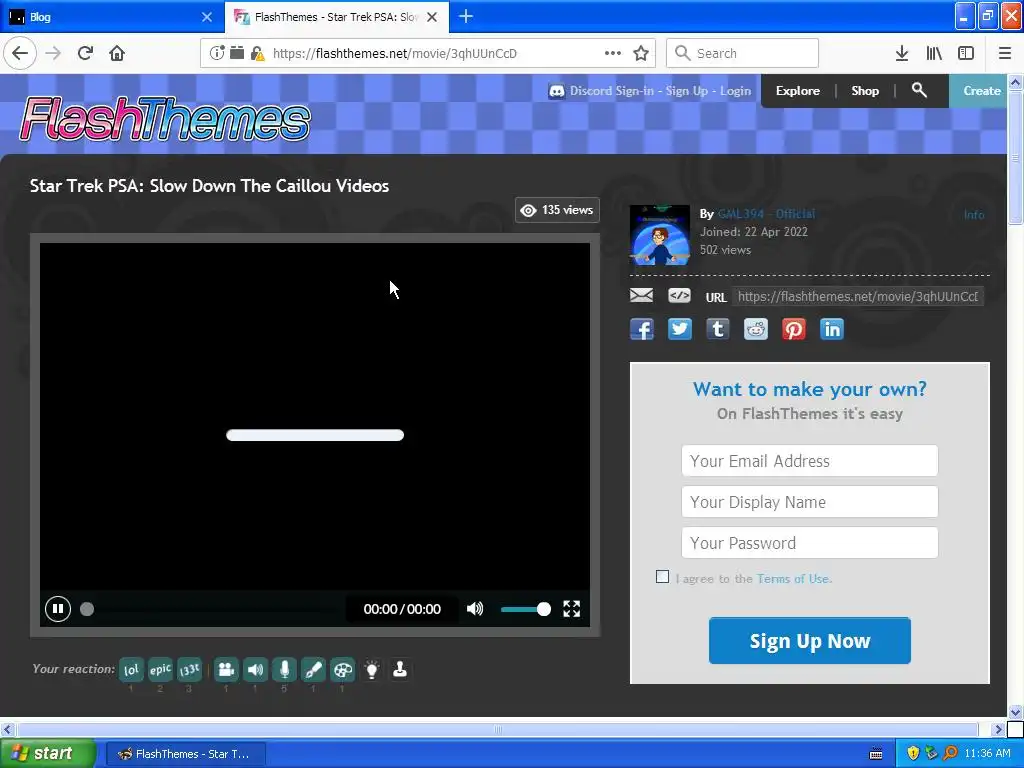Open browser downloads panel
The height and width of the screenshot is (768, 1024).
click(x=902, y=53)
